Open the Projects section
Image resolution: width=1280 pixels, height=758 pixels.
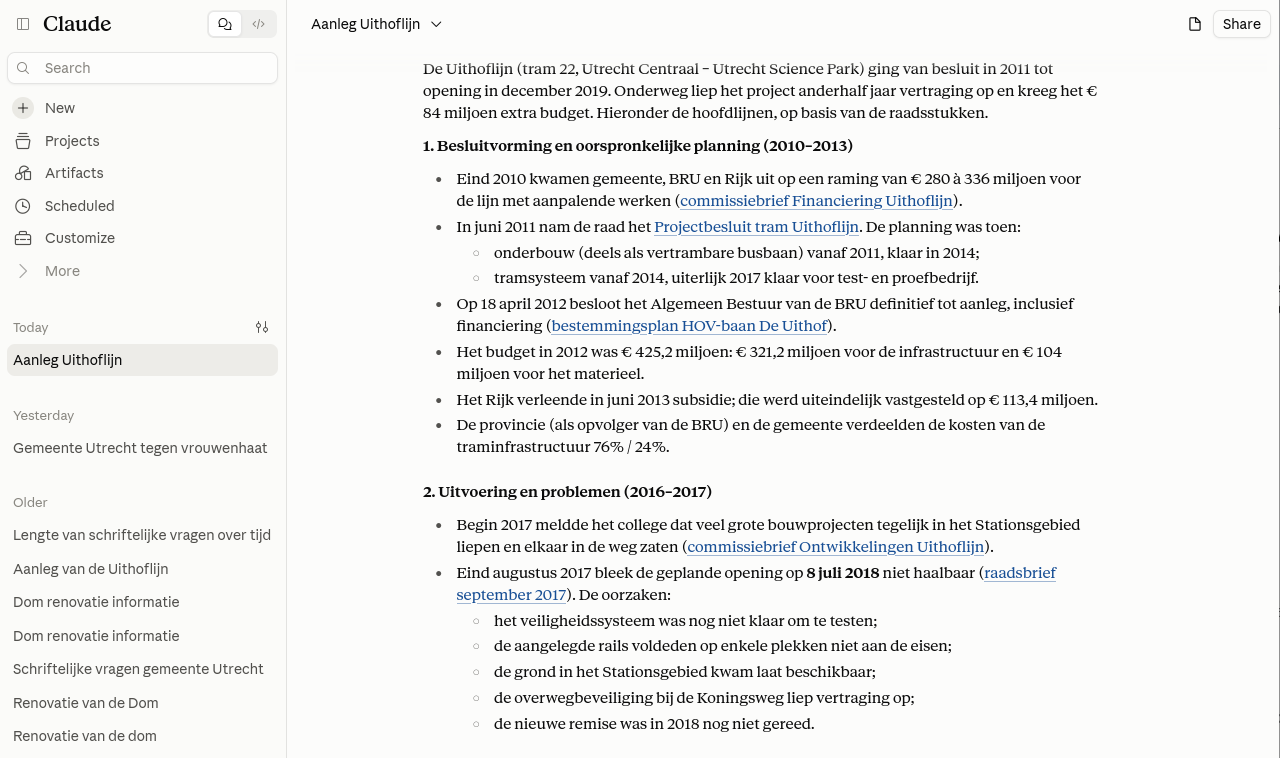coord(142,141)
